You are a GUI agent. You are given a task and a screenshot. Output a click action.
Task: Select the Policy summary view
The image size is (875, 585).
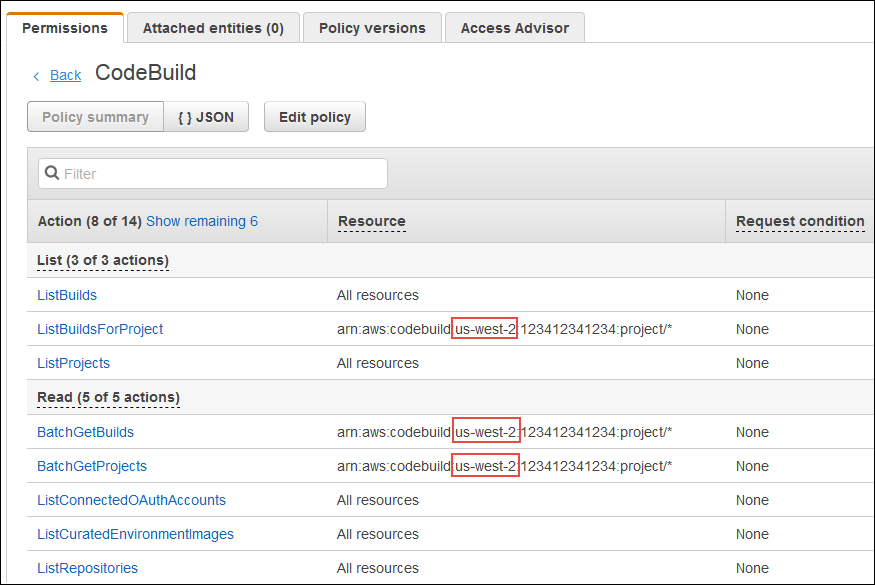95,116
